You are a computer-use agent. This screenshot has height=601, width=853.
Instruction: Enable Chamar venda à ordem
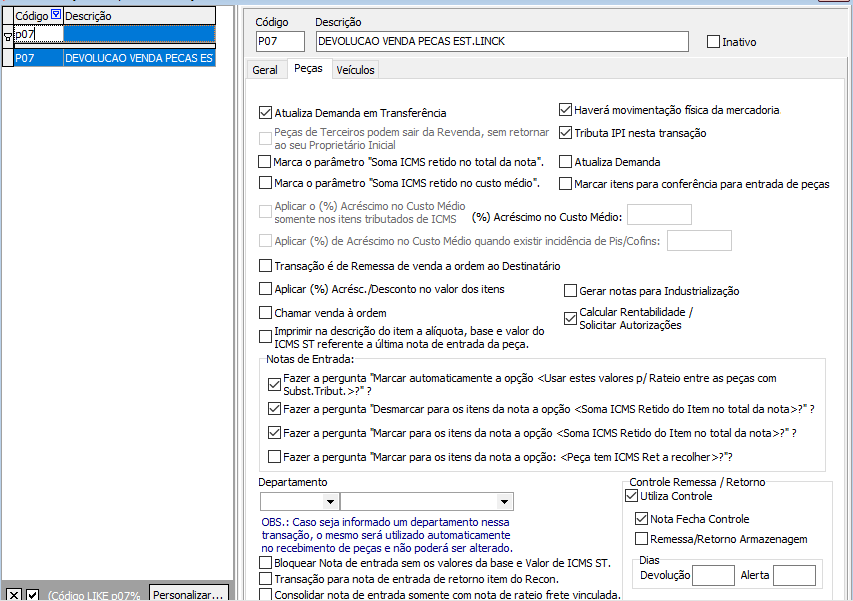[x=265, y=313]
